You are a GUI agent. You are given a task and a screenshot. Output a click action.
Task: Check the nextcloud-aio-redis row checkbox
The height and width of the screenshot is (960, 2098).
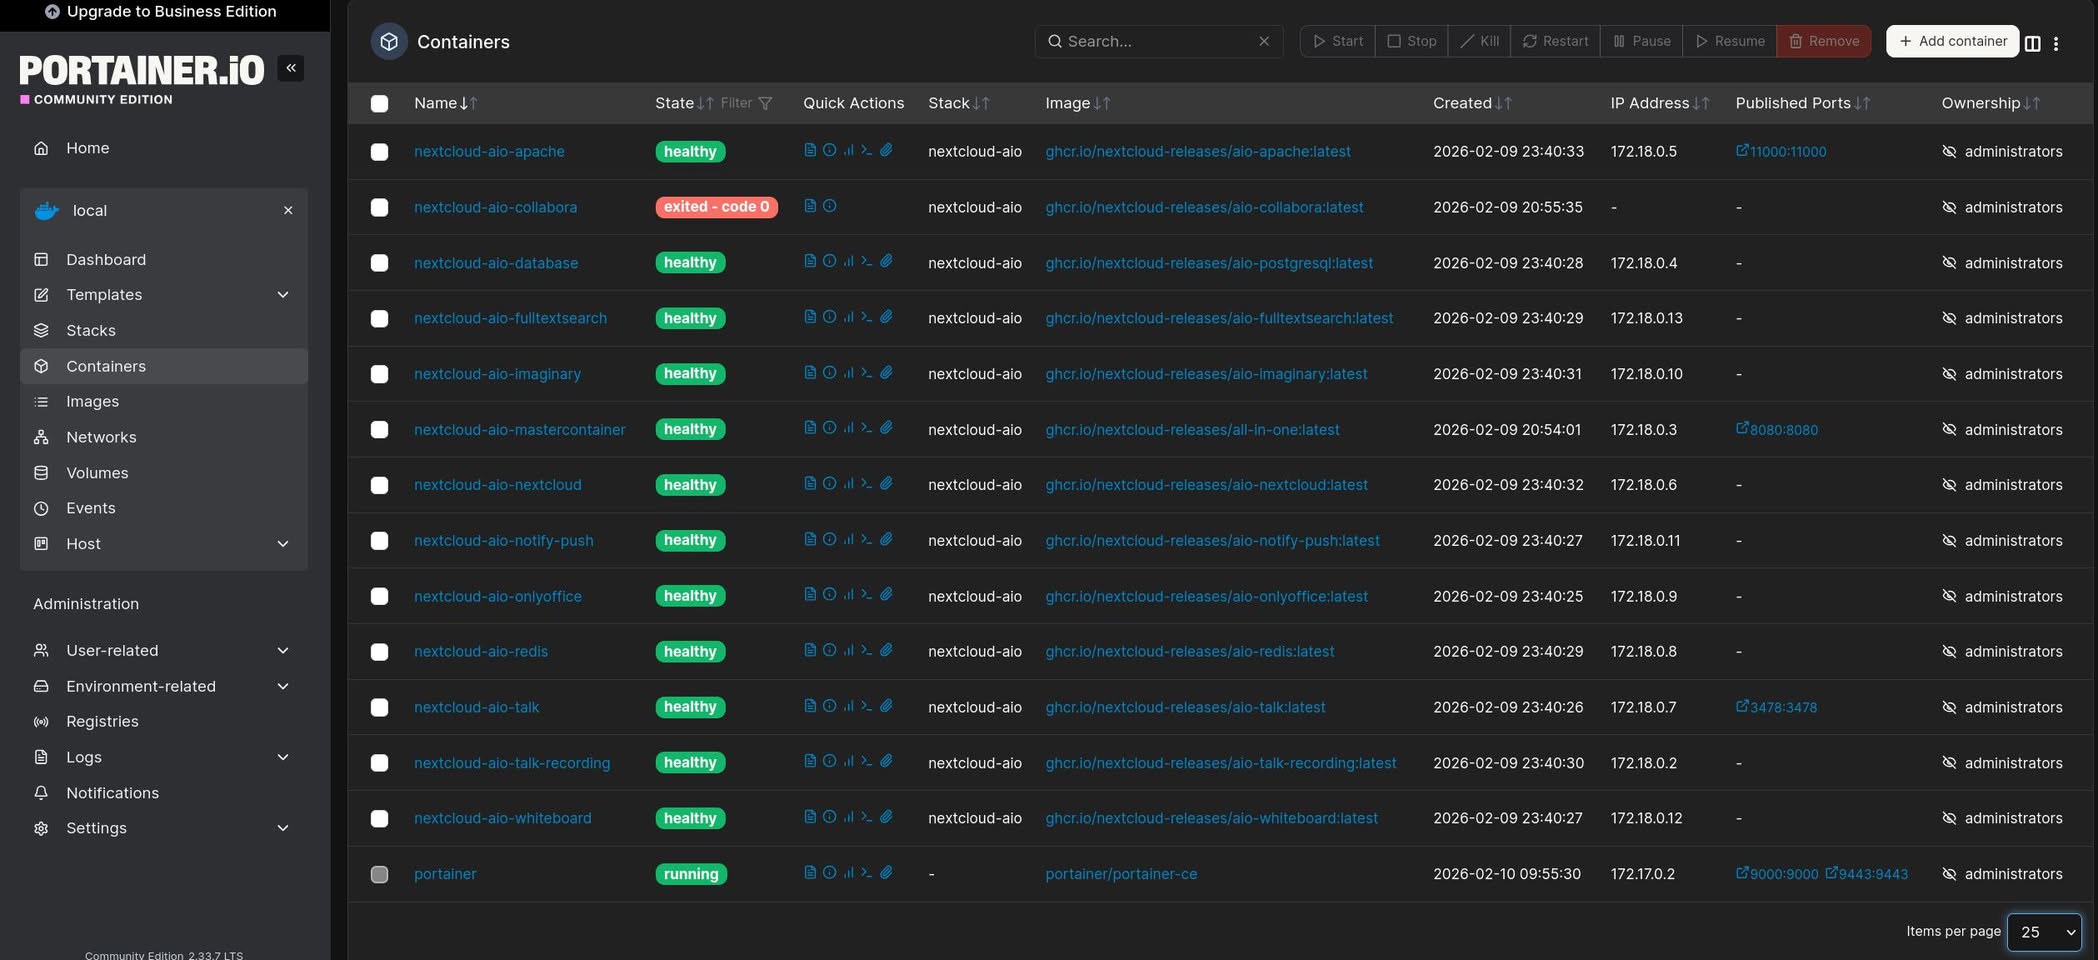coord(379,652)
